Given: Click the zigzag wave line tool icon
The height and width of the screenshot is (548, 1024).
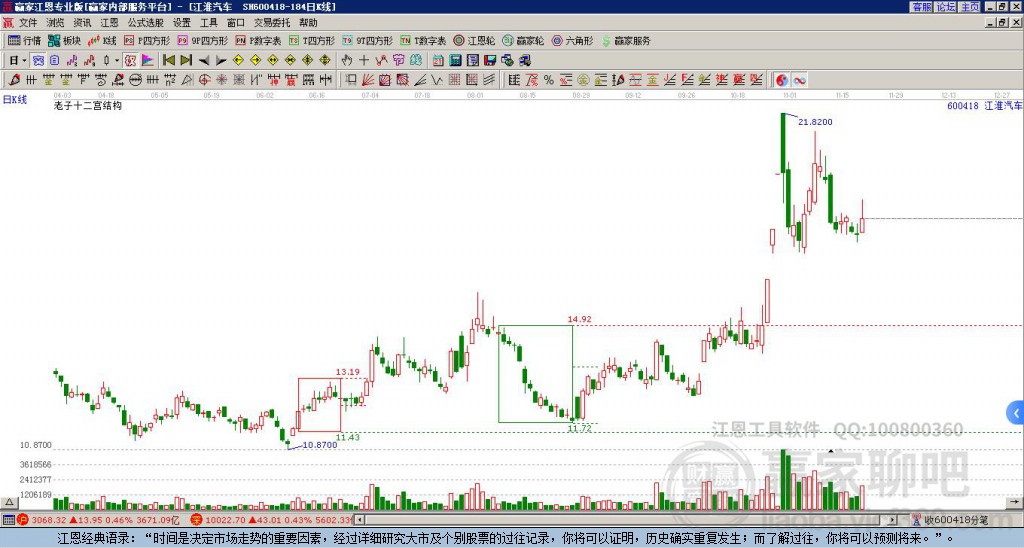Looking at the screenshot, I should 437,80.
